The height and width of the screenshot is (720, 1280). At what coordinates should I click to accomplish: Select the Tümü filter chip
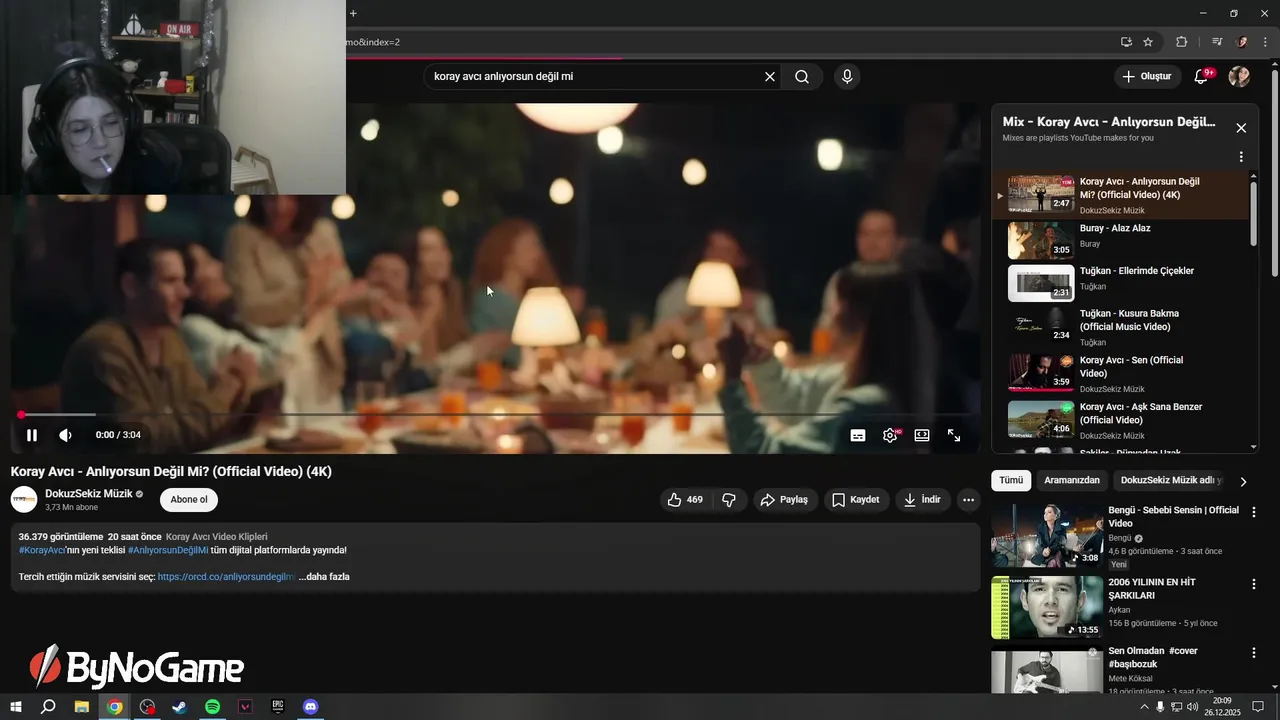tap(1011, 480)
